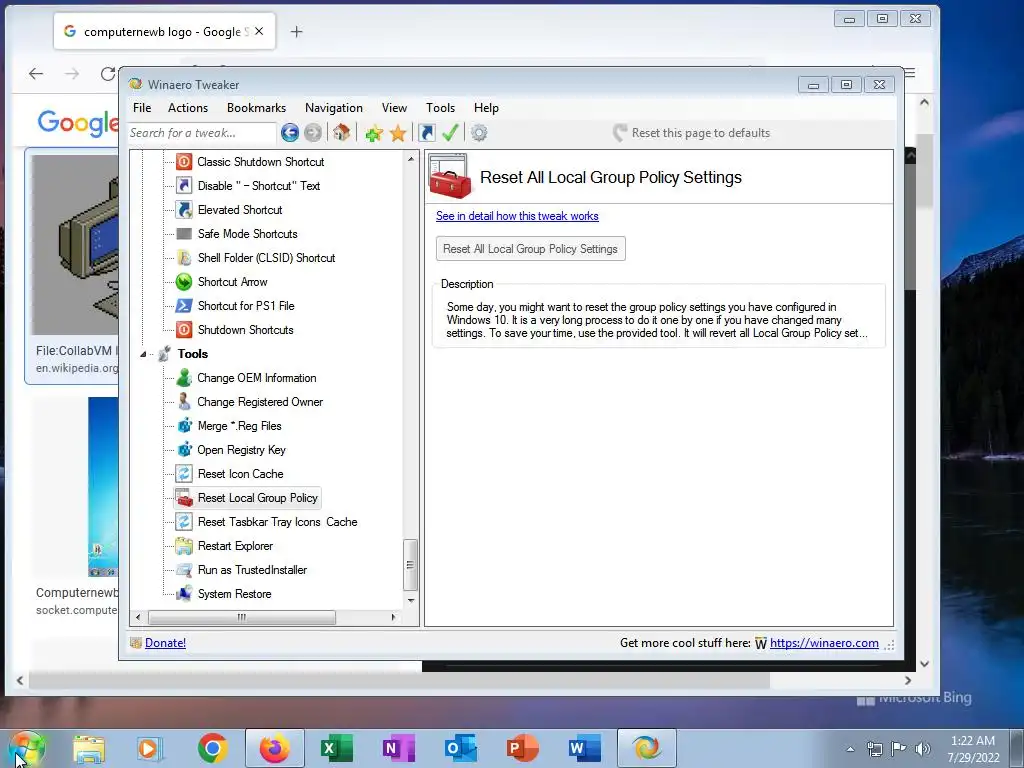Open the Bookmarks menu
Image resolution: width=1024 pixels, height=768 pixels.
point(256,108)
